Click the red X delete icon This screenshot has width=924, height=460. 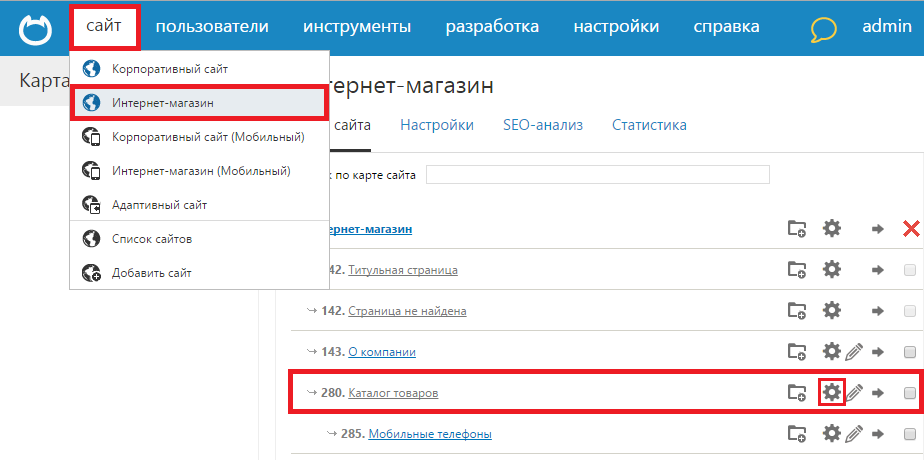click(x=910, y=229)
